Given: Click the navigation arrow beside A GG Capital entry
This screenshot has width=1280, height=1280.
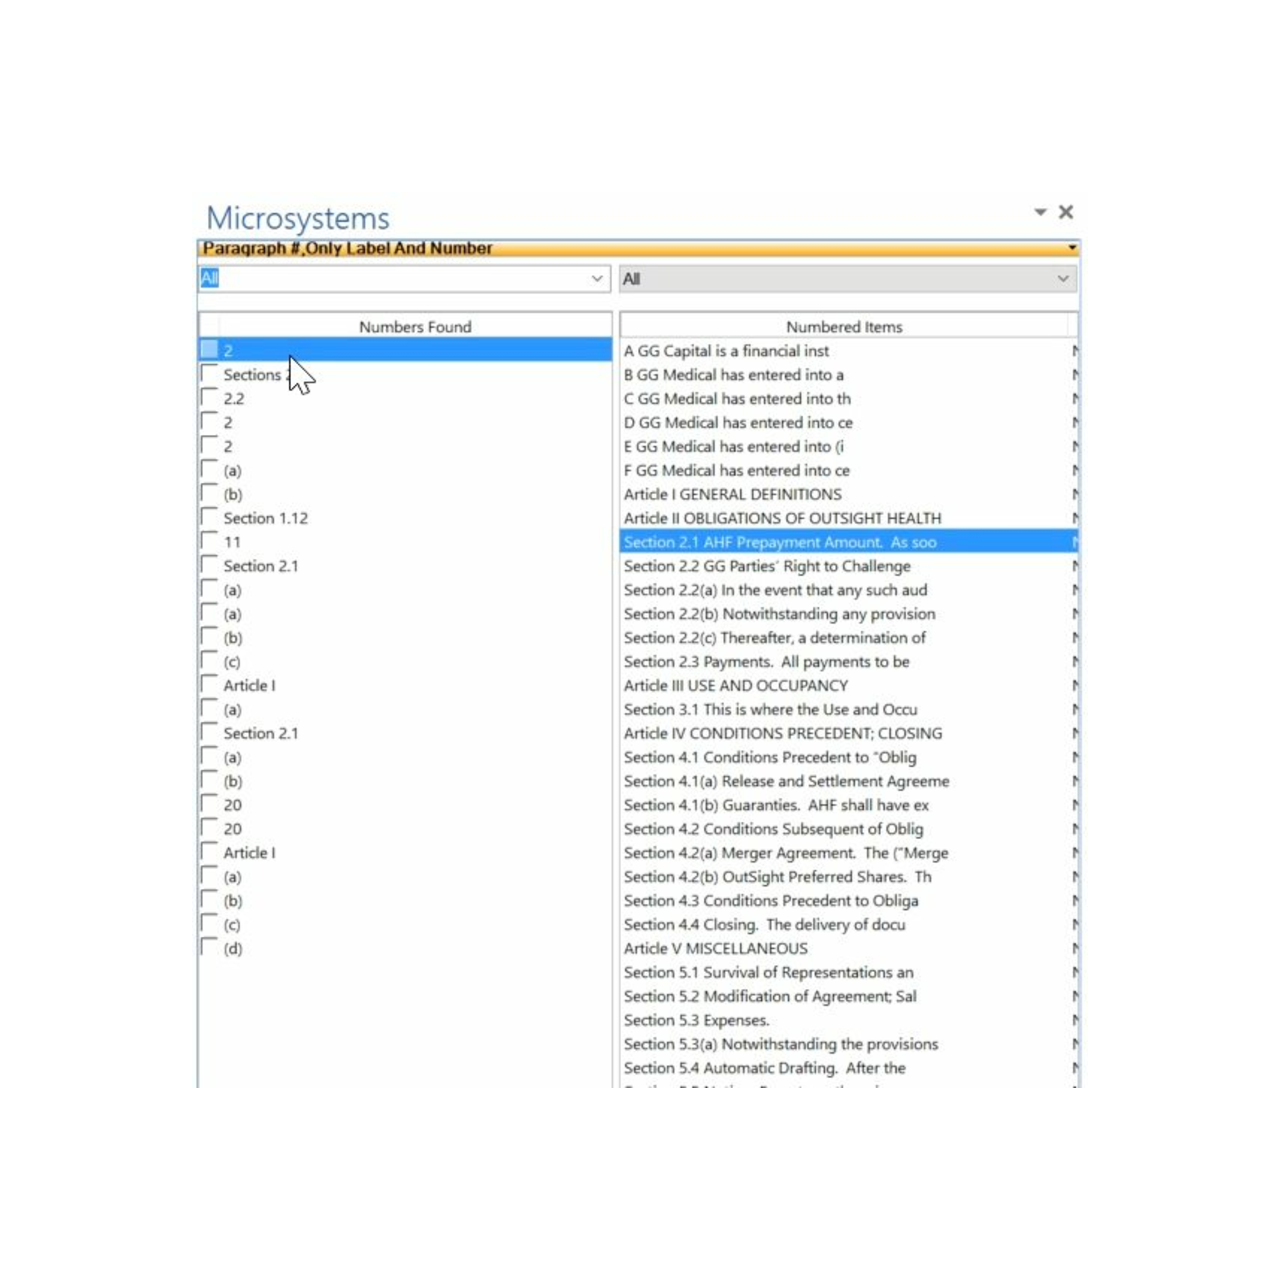Looking at the screenshot, I should click(x=1074, y=351).
